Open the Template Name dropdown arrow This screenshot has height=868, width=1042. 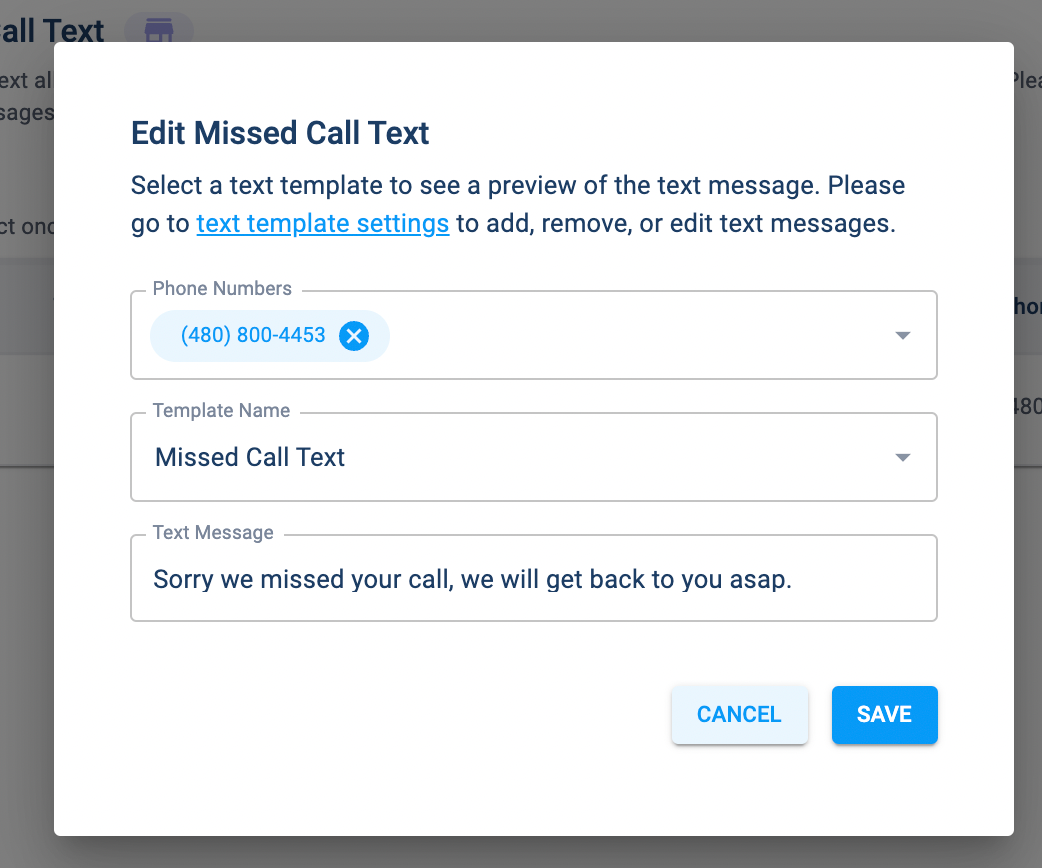tap(903, 458)
